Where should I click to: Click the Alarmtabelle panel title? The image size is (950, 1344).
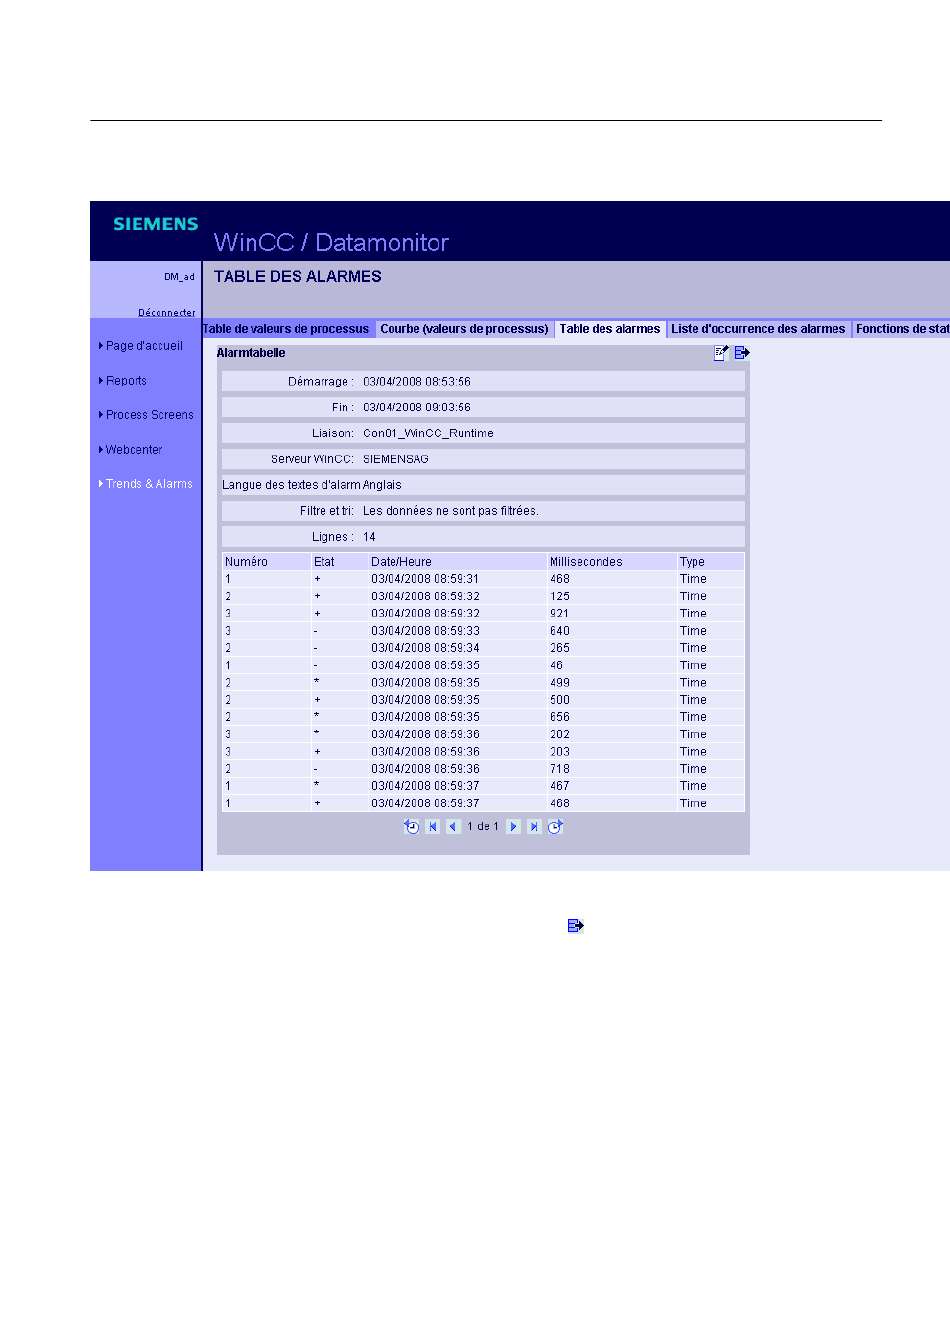tap(251, 353)
